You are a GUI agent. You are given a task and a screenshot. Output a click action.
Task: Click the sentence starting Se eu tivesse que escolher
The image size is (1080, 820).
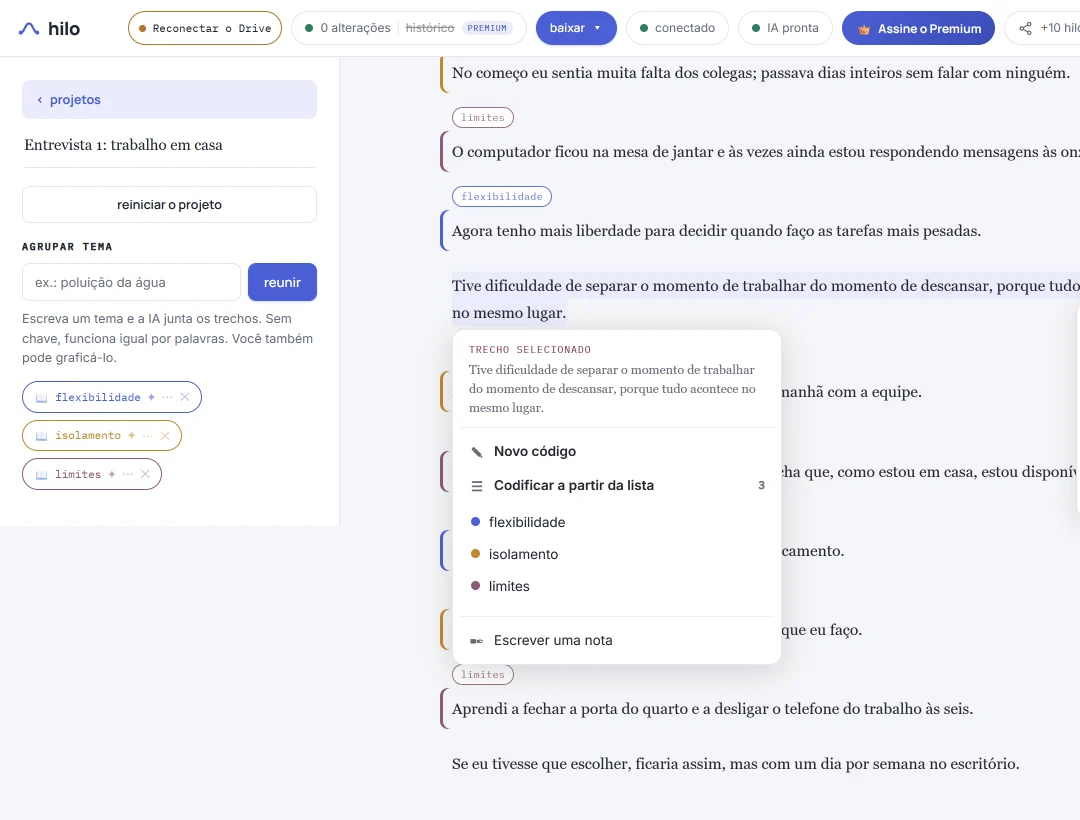point(736,764)
